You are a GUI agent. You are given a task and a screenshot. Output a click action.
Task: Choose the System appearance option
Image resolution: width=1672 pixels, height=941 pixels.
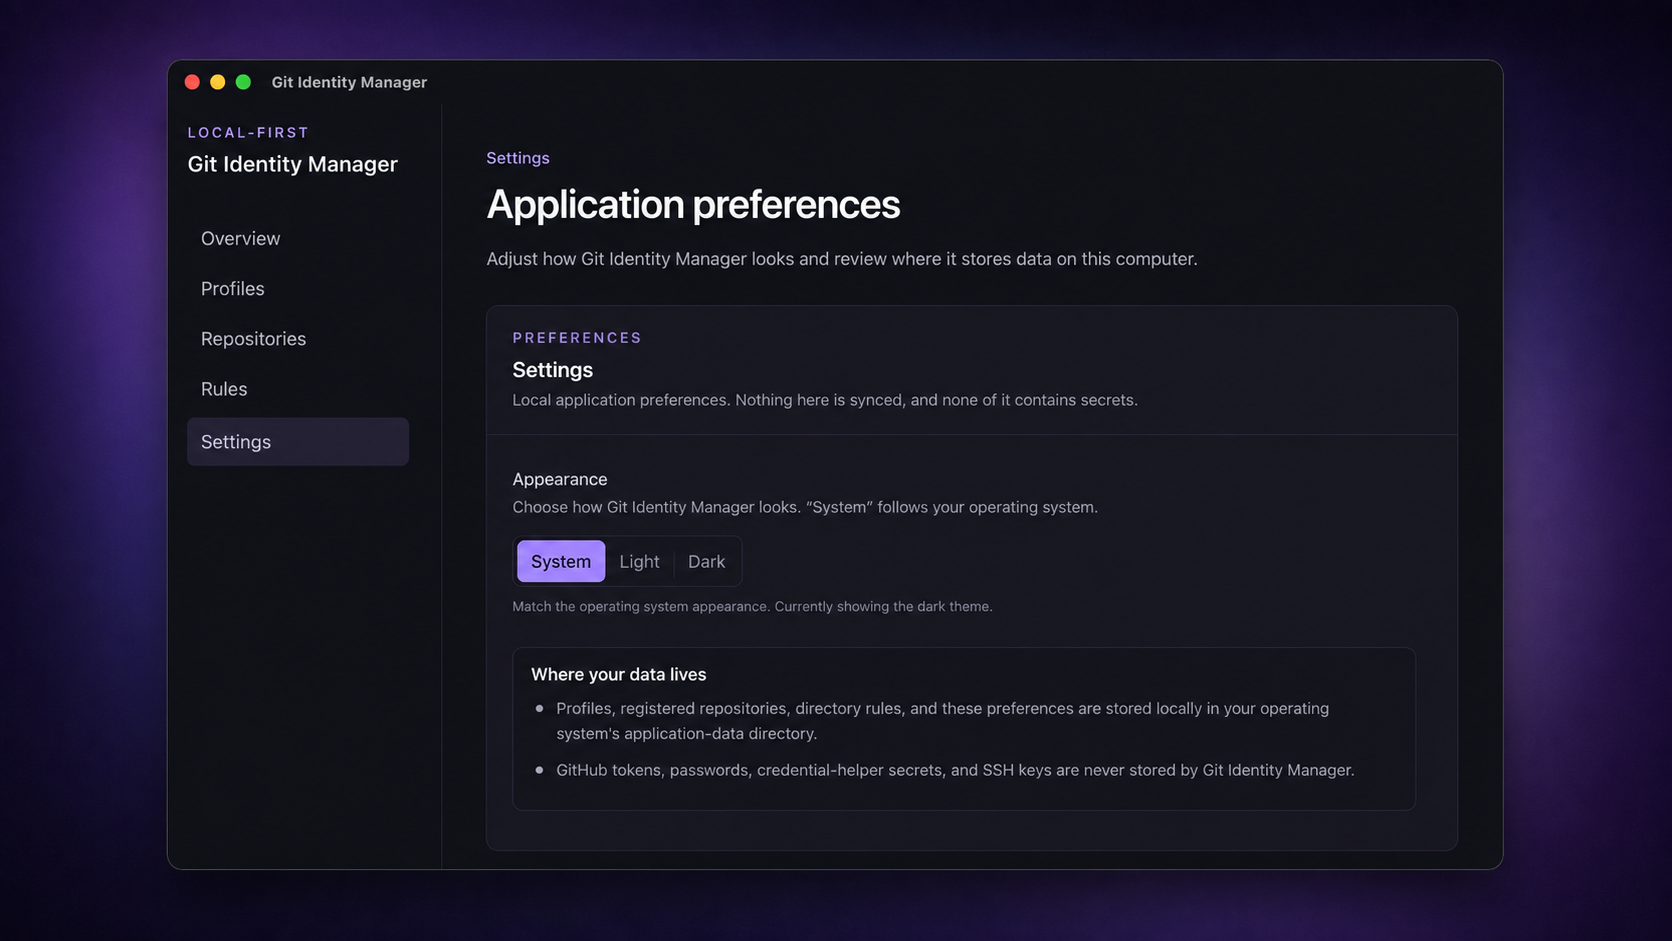point(561,561)
